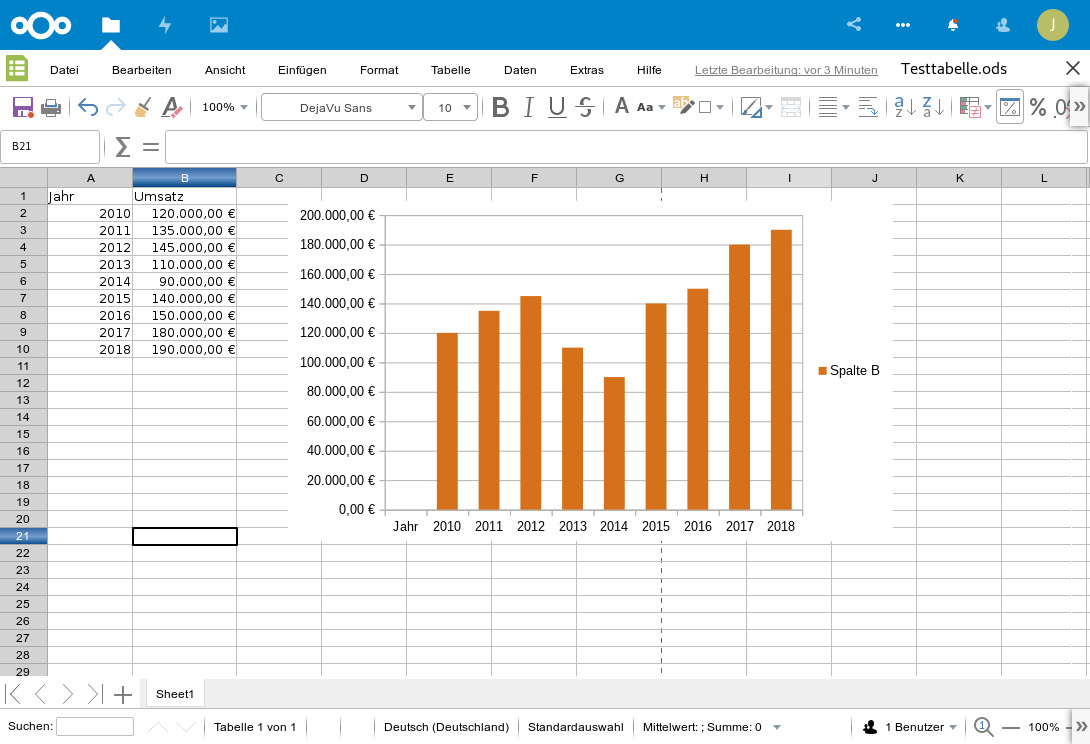Expand more toolbar items chevron
The image size is (1090, 744).
click(1079, 106)
